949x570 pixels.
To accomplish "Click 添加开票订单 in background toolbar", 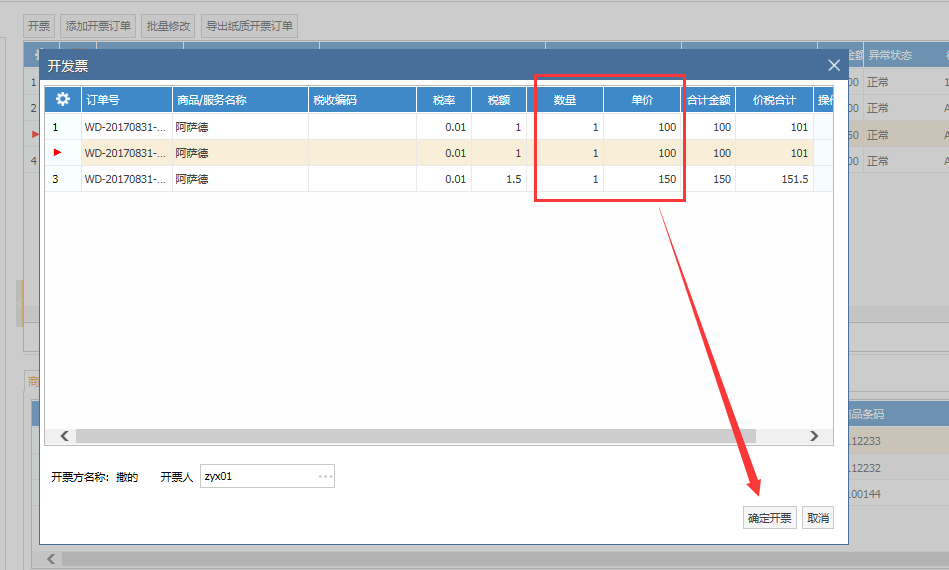I will pos(98,26).
